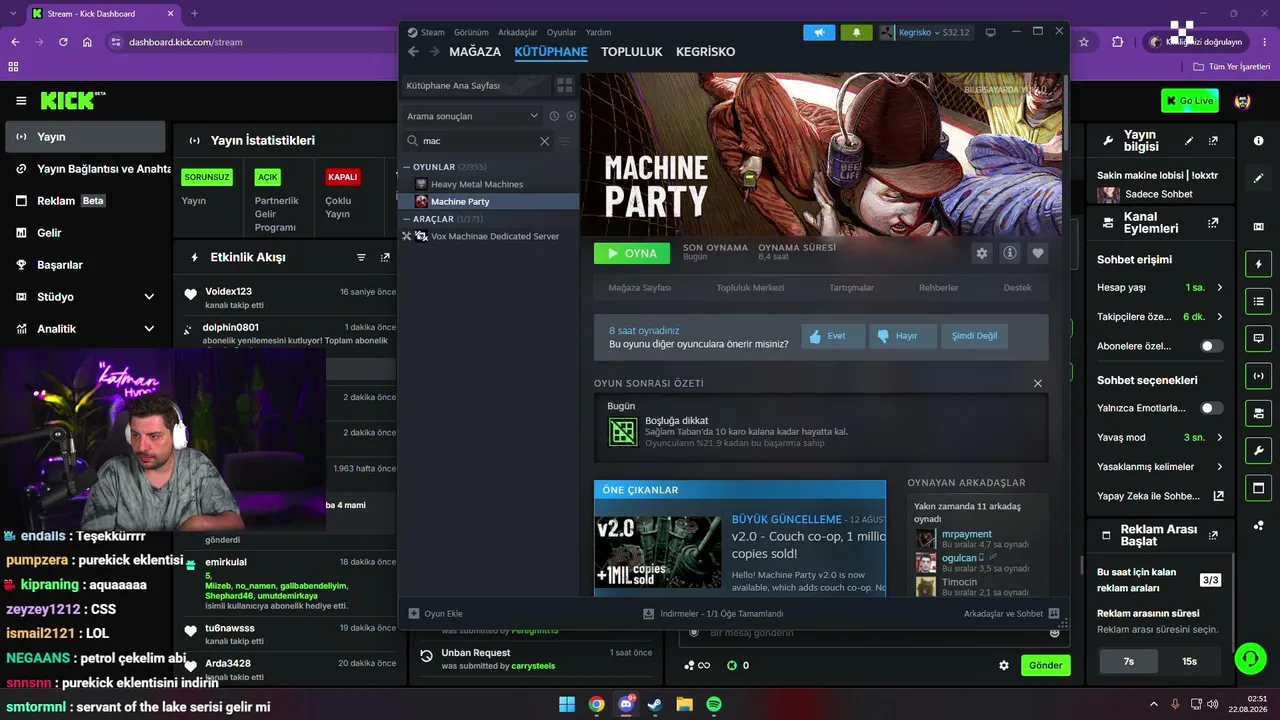The image size is (1280, 720).
Task: Toggle the Yalnızca Emotlarla switch
Action: (x=1212, y=408)
